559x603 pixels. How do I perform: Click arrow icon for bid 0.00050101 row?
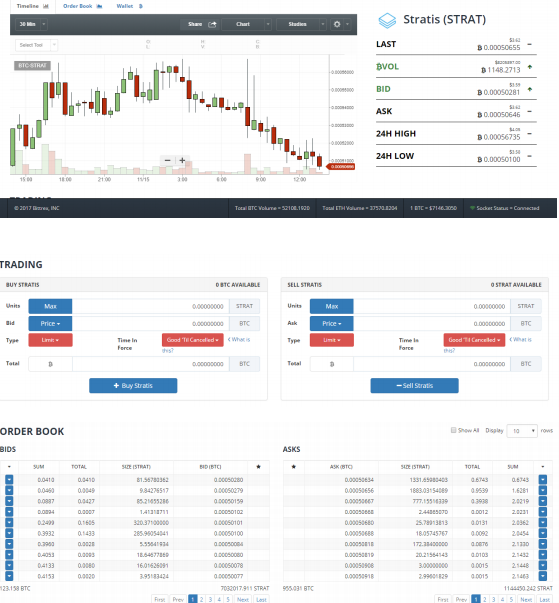9,523
